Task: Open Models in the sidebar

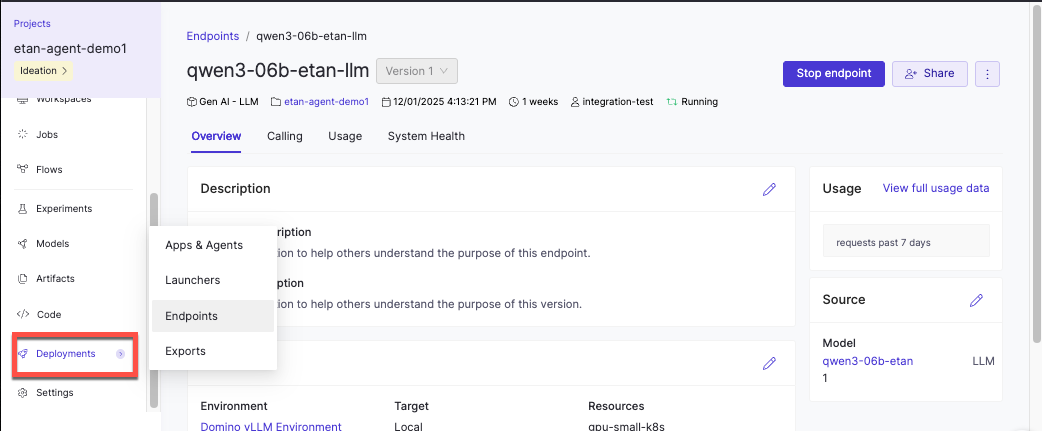Action: [x=52, y=244]
